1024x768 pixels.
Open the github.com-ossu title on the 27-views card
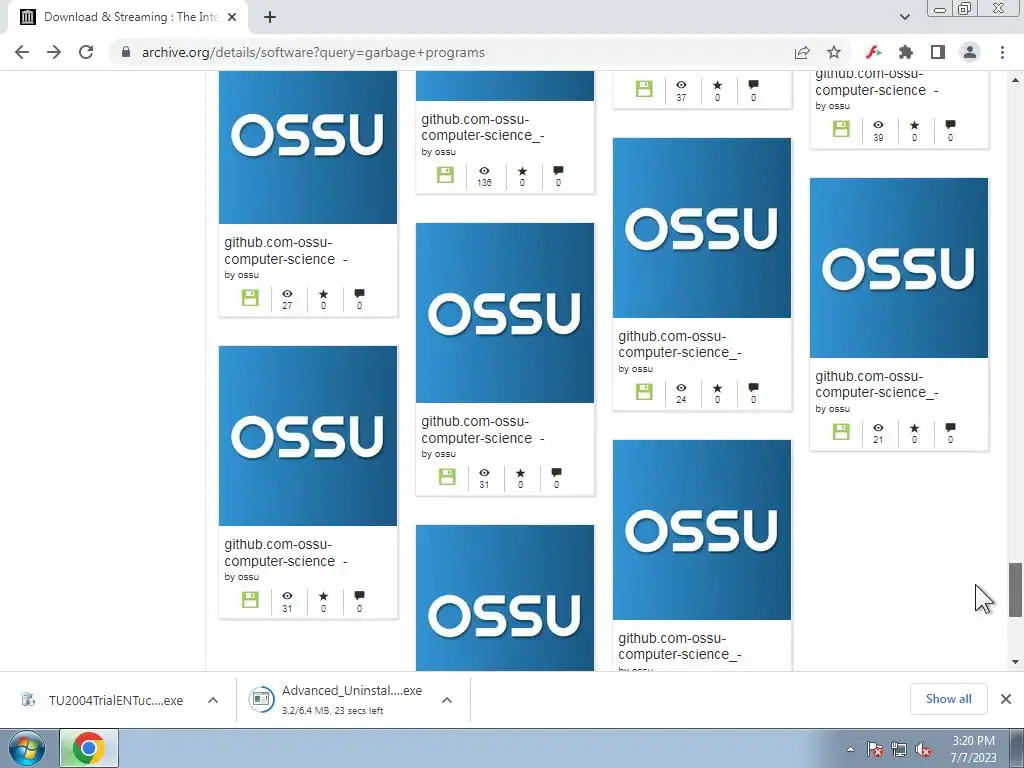tap(285, 251)
